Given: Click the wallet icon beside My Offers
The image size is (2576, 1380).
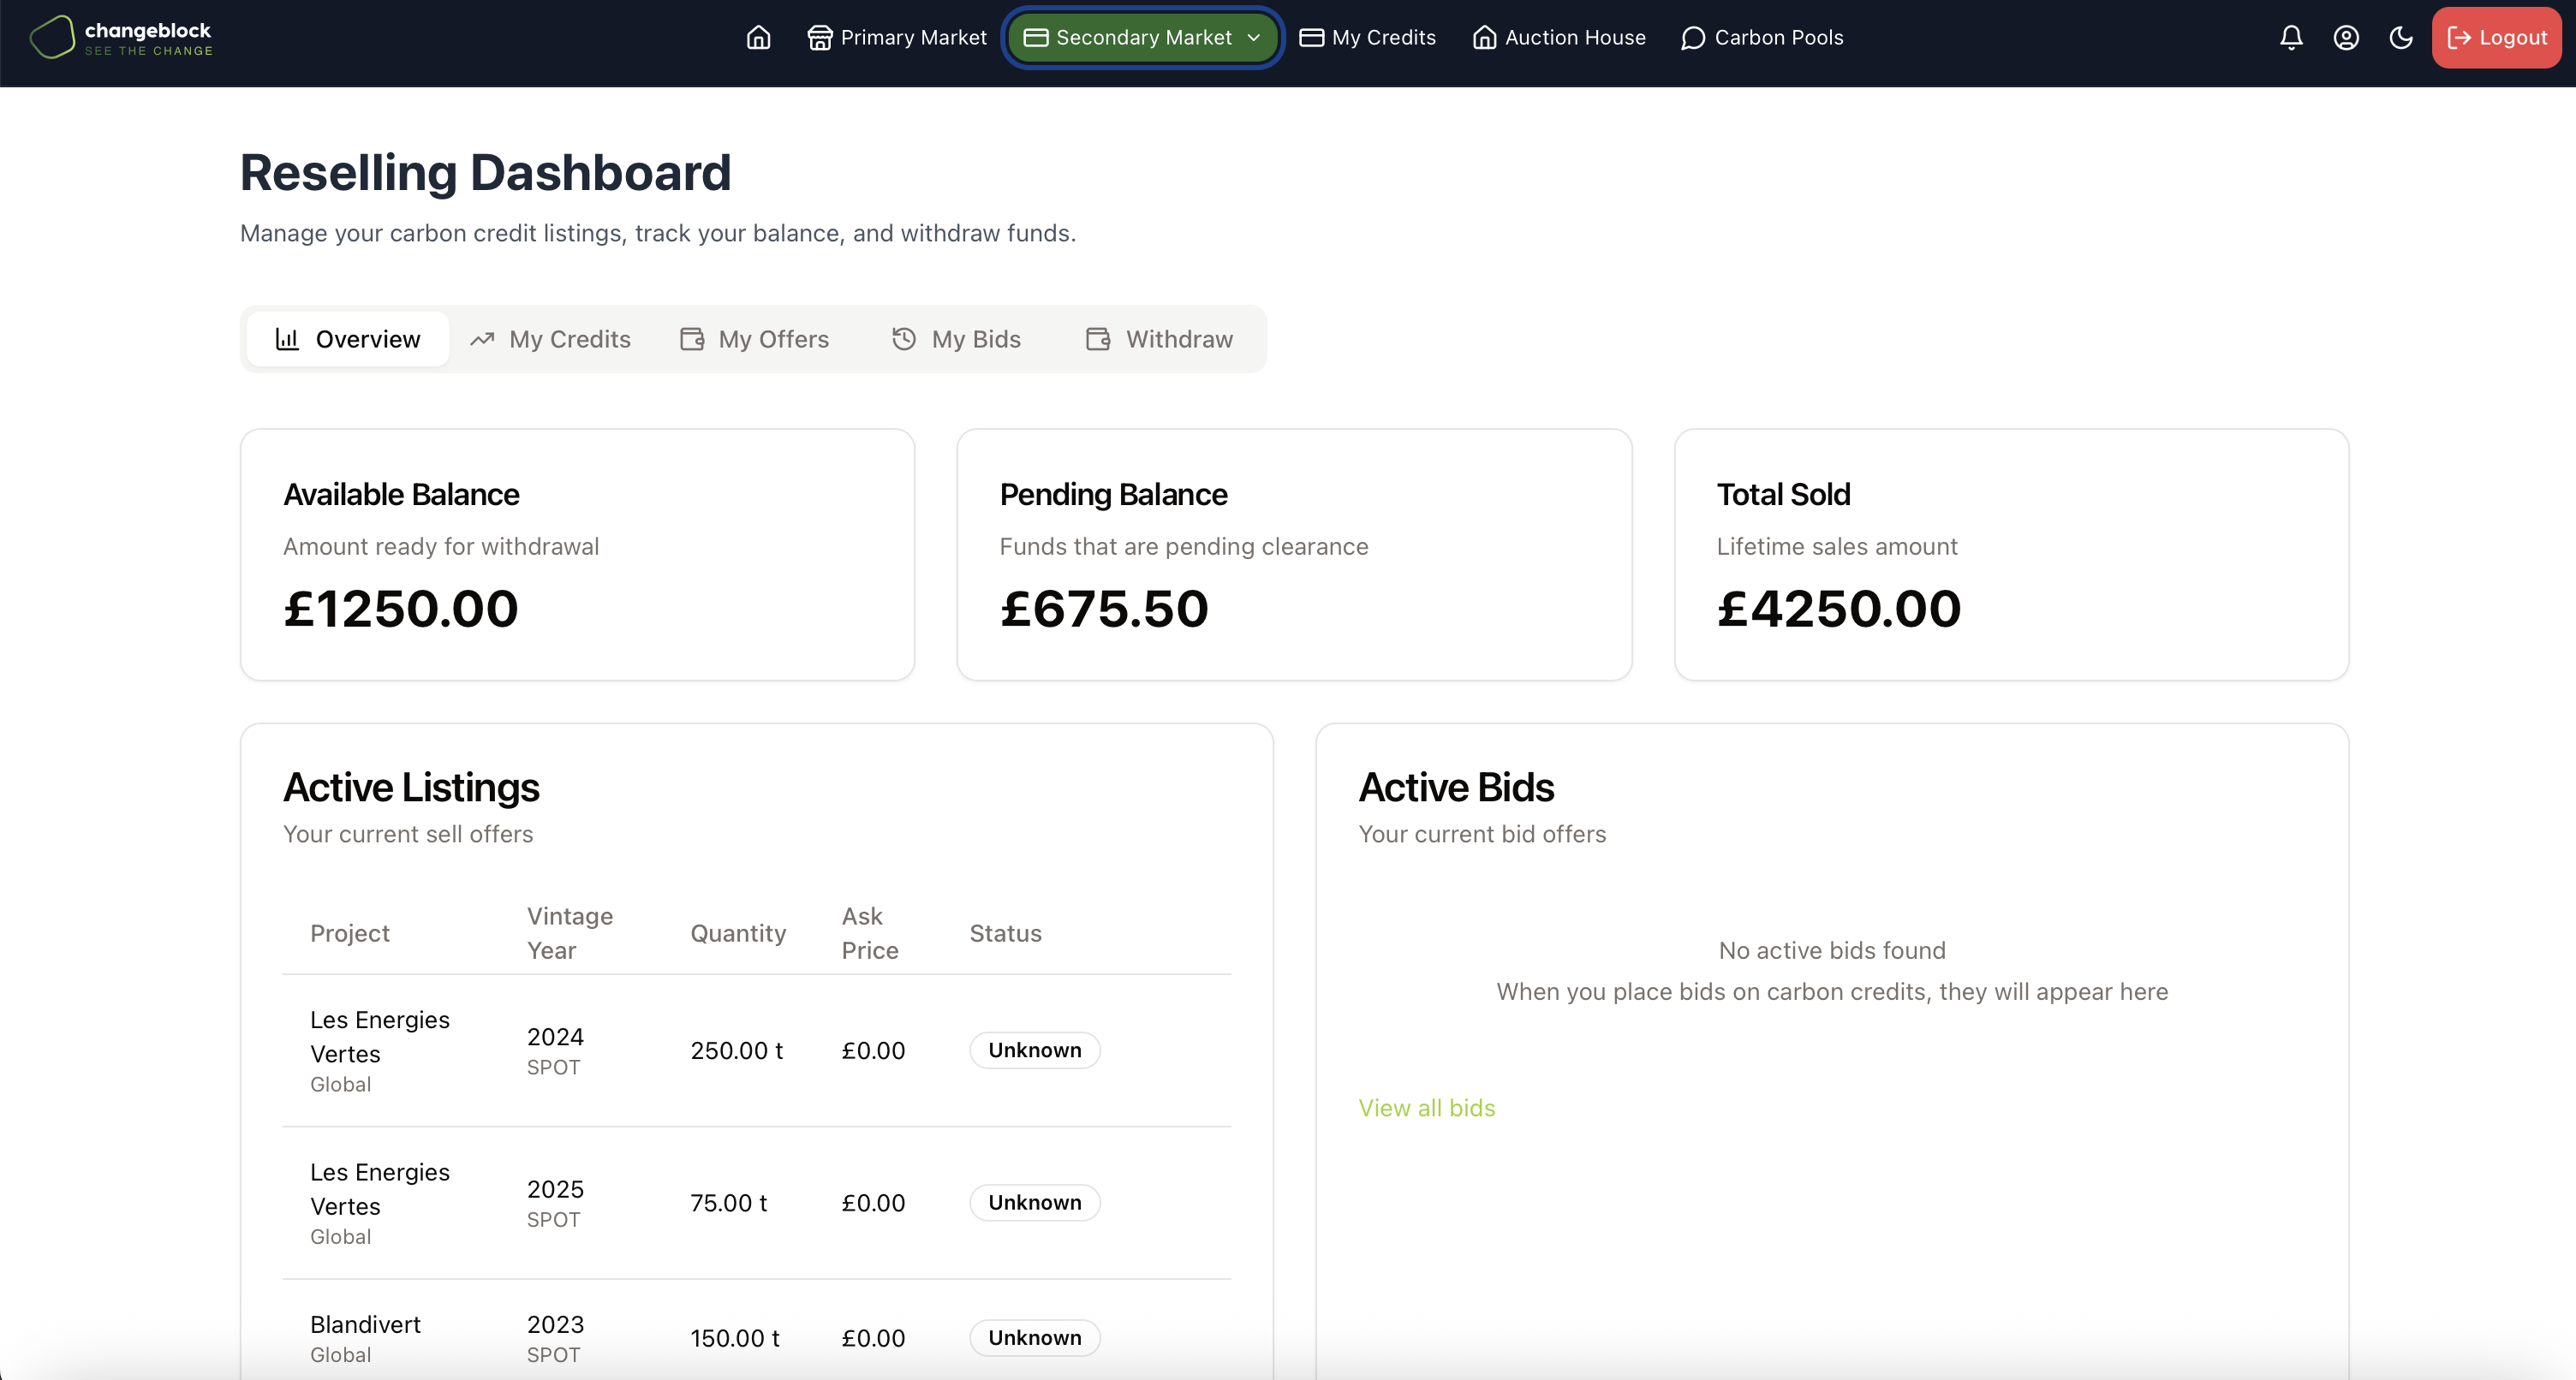Looking at the screenshot, I should click(692, 339).
